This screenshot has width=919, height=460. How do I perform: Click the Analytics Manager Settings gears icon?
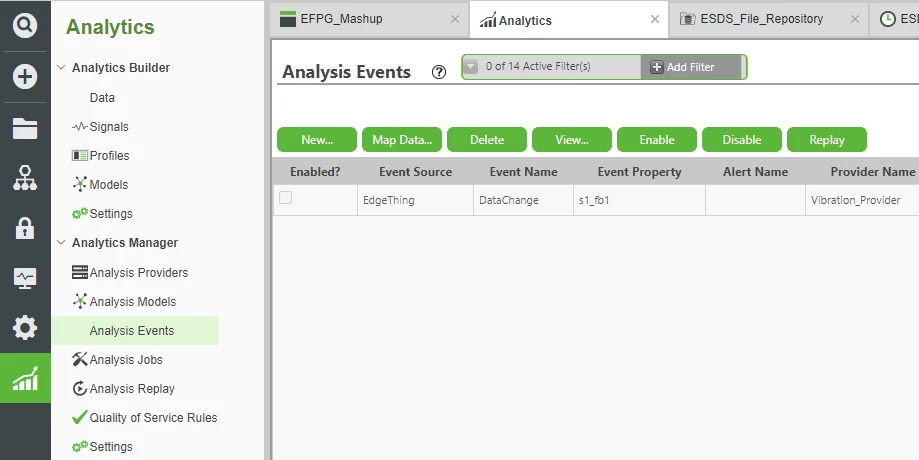tap(80, 447)
